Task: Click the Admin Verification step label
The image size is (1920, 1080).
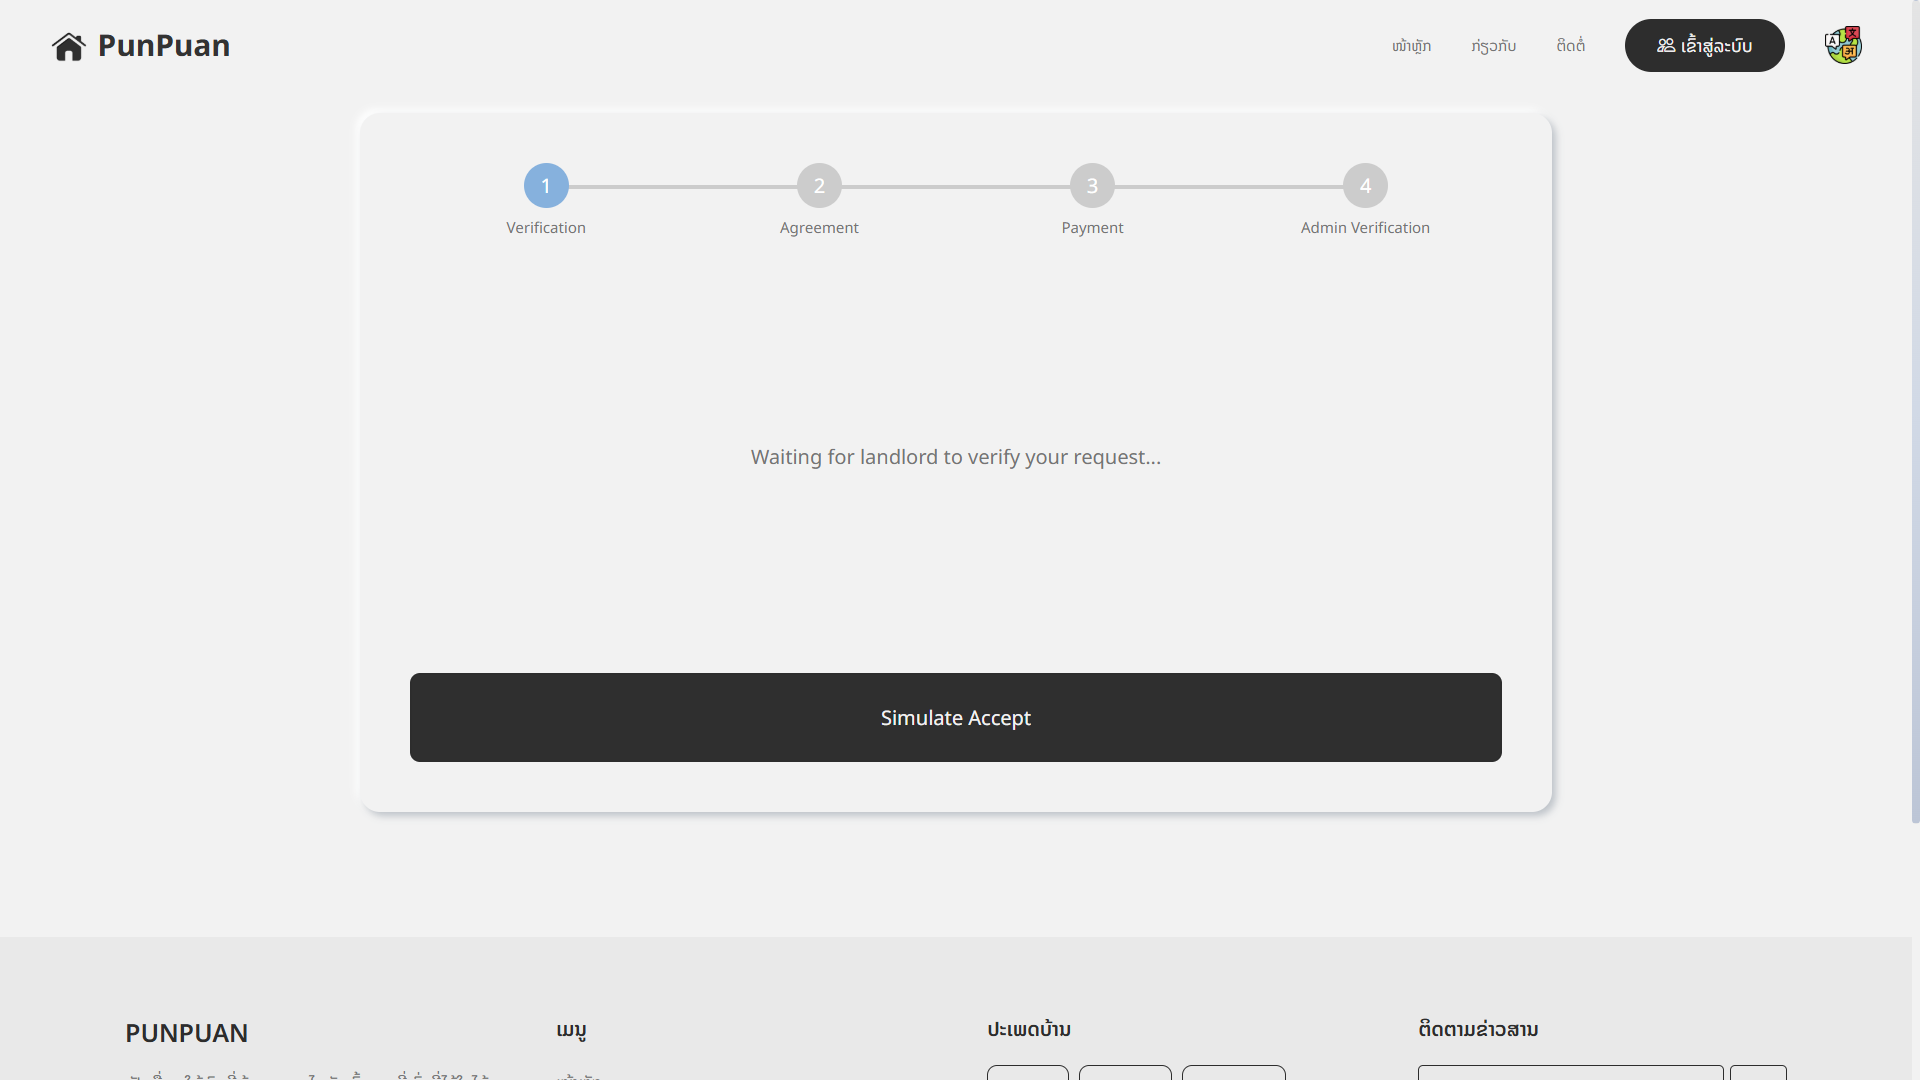Action: pos(1365,228)
